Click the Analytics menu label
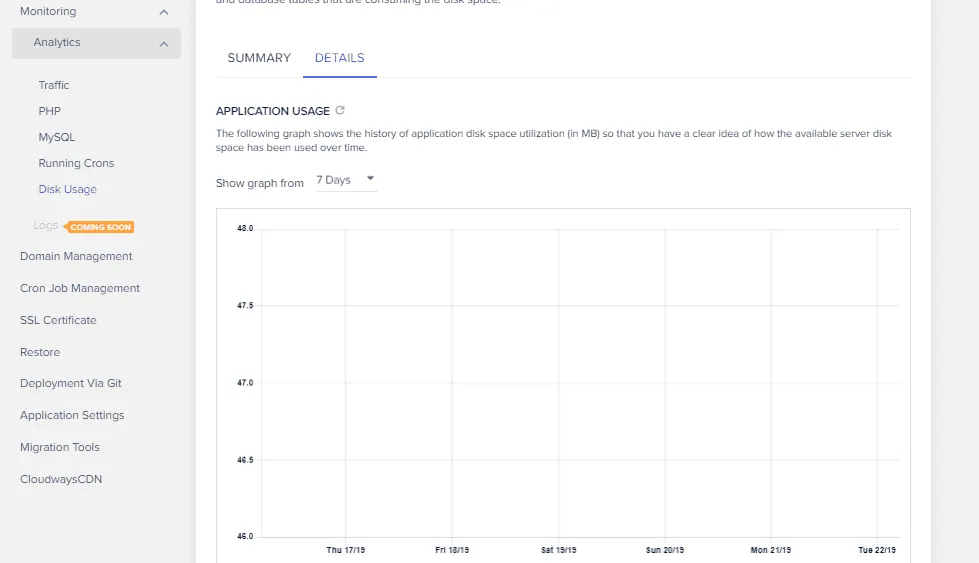Image resolution: width=979 pixels, height=563 pixels. coord(57,42)
